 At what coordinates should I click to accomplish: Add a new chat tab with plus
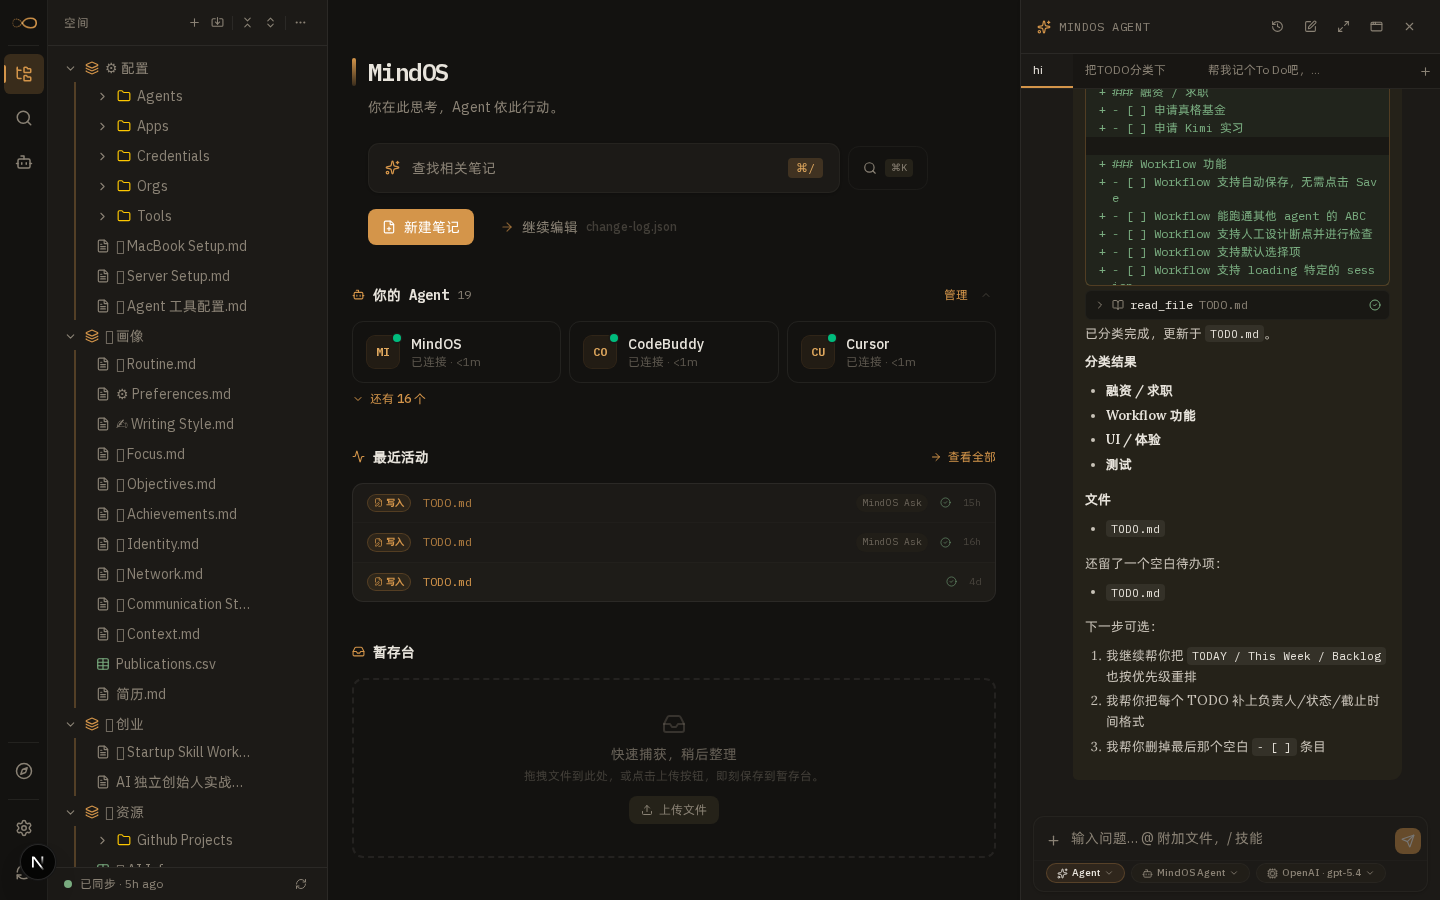click(1425, 71)
